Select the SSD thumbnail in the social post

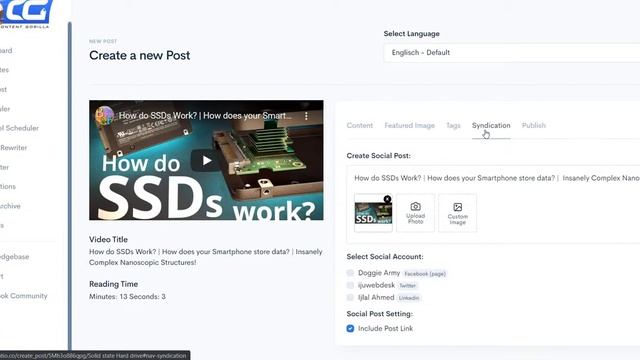coord(373,213)
